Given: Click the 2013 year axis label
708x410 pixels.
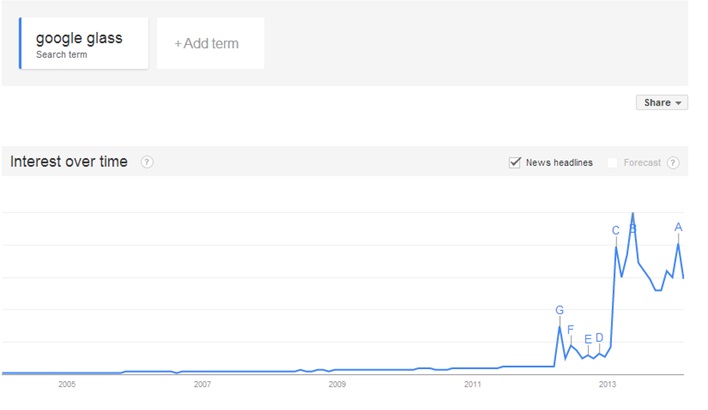Looking at the screenshot, I should point(607,384).
